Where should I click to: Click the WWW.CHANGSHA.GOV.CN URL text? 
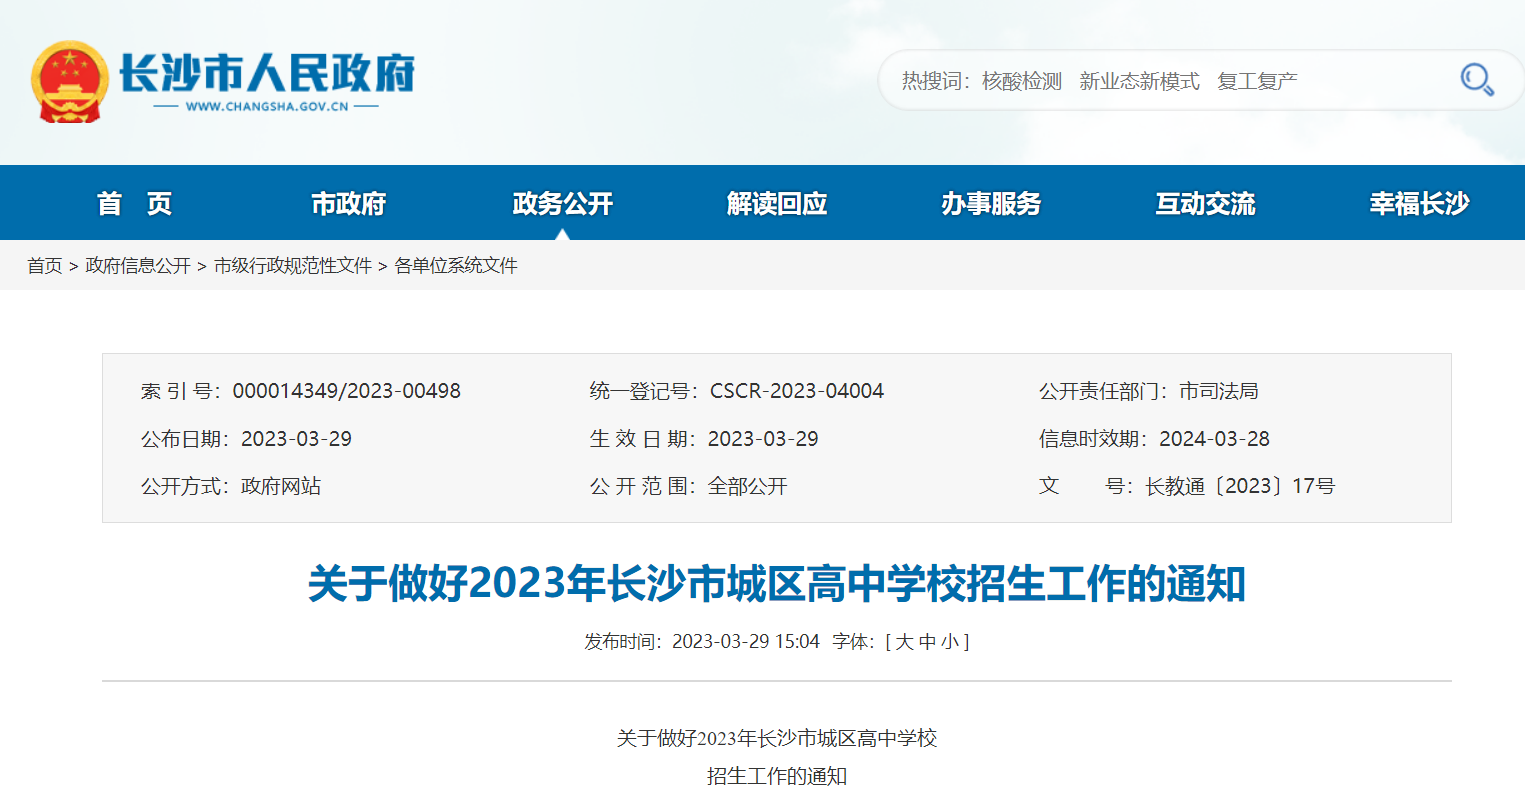coord(267,107)
